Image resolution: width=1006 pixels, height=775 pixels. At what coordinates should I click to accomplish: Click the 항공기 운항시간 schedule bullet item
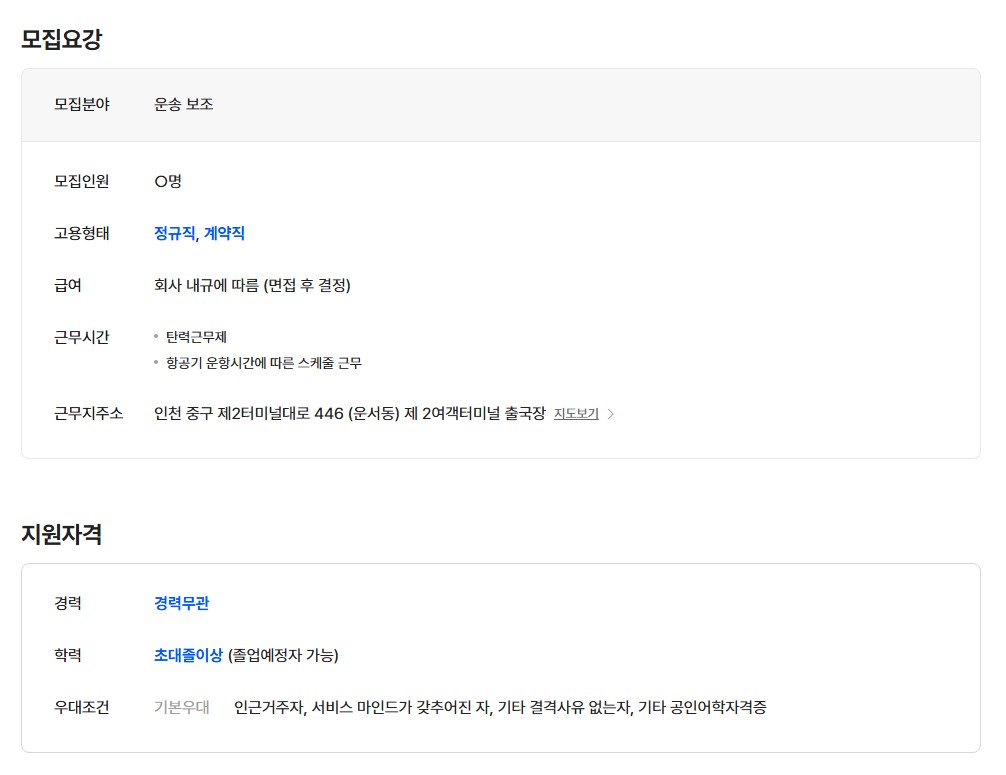pos(263,364)
